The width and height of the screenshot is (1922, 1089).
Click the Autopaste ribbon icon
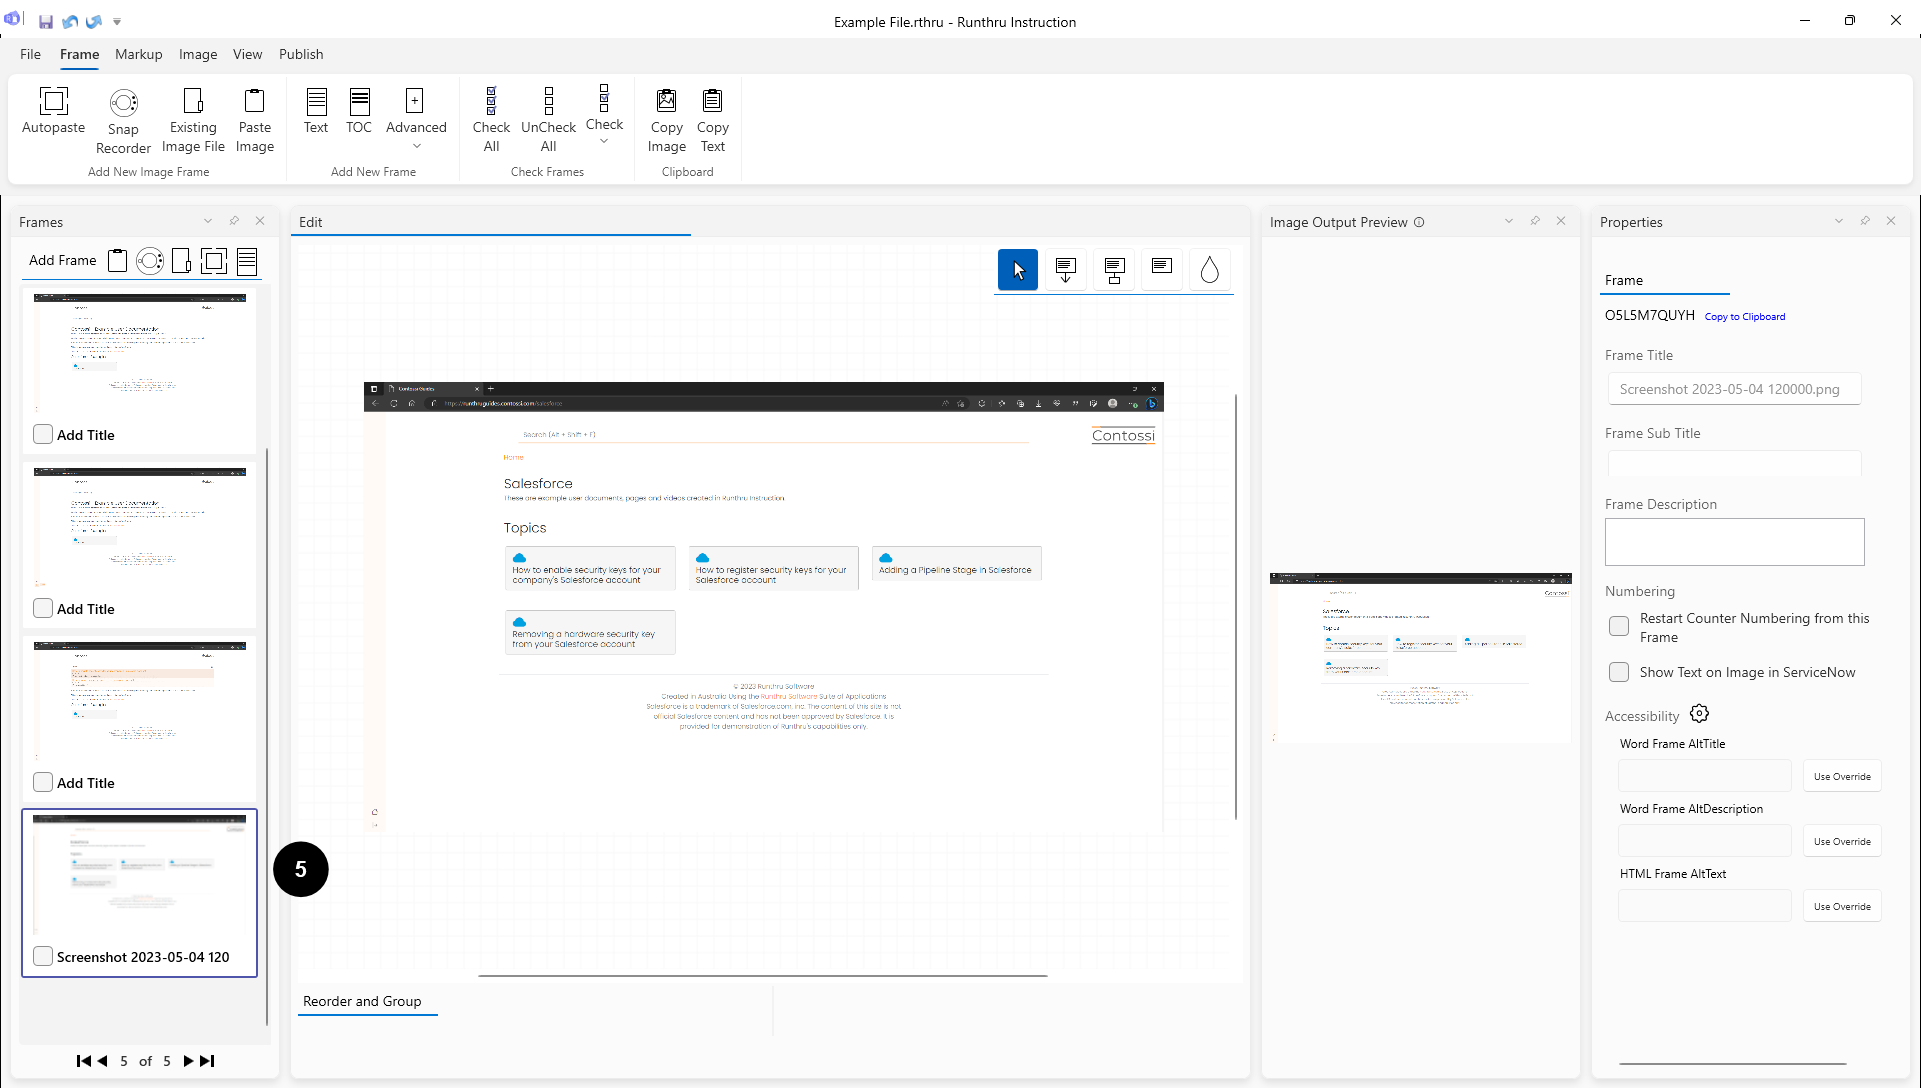[x=53, y=110]
